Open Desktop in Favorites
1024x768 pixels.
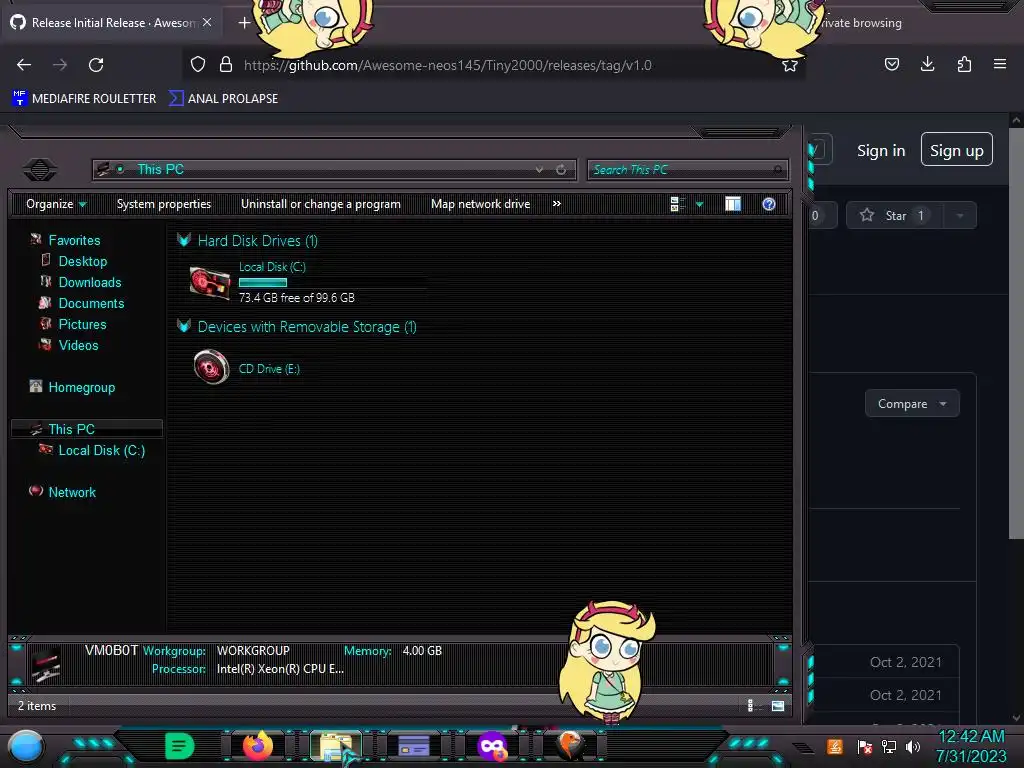pos(83,261)
